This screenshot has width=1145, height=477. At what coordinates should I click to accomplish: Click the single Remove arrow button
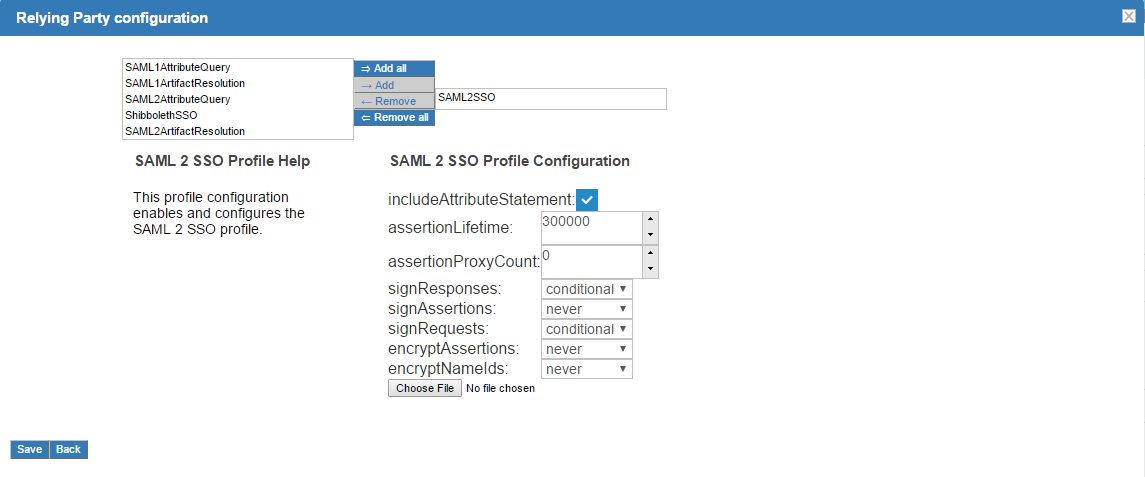point(394,102)
